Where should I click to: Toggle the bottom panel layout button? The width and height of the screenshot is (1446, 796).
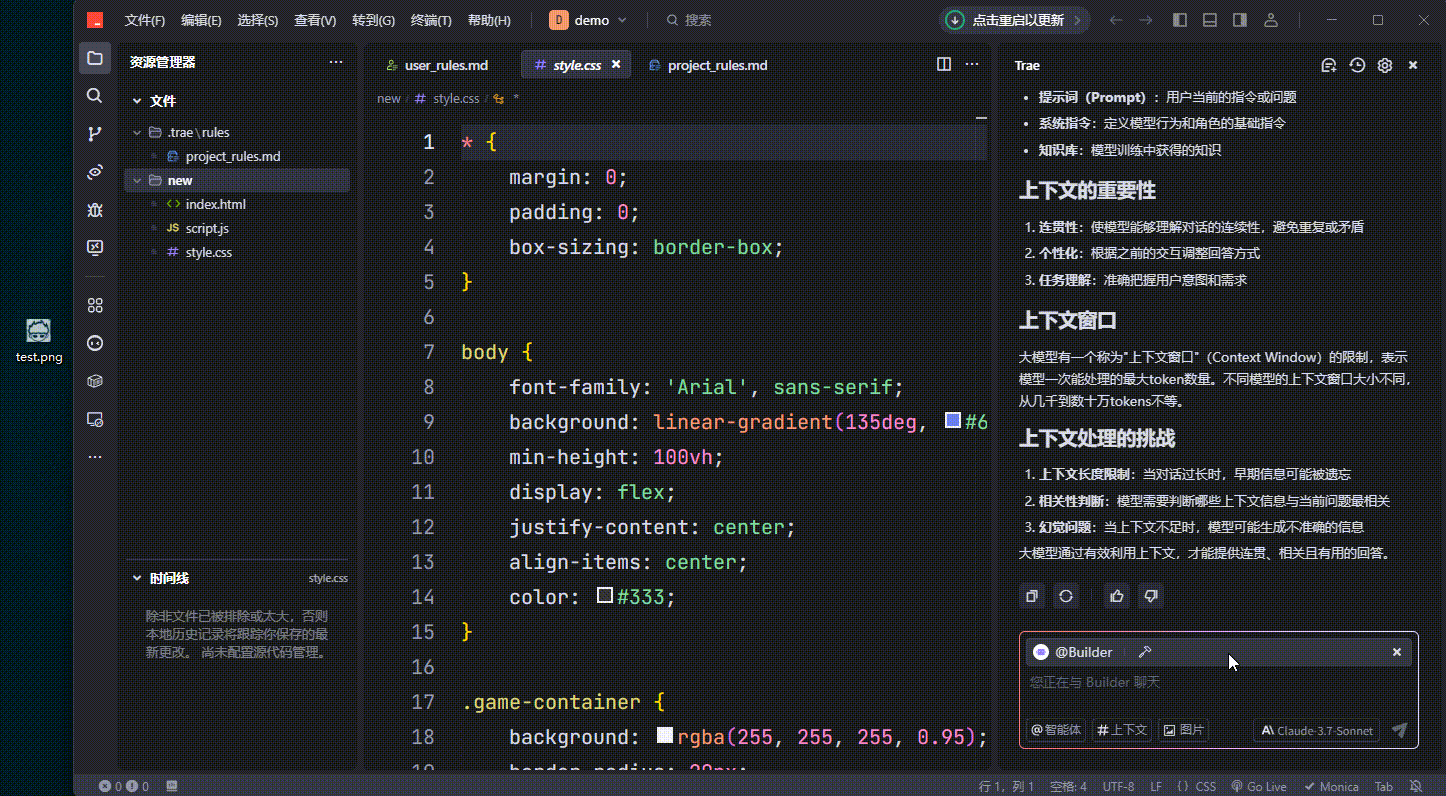1210,20
